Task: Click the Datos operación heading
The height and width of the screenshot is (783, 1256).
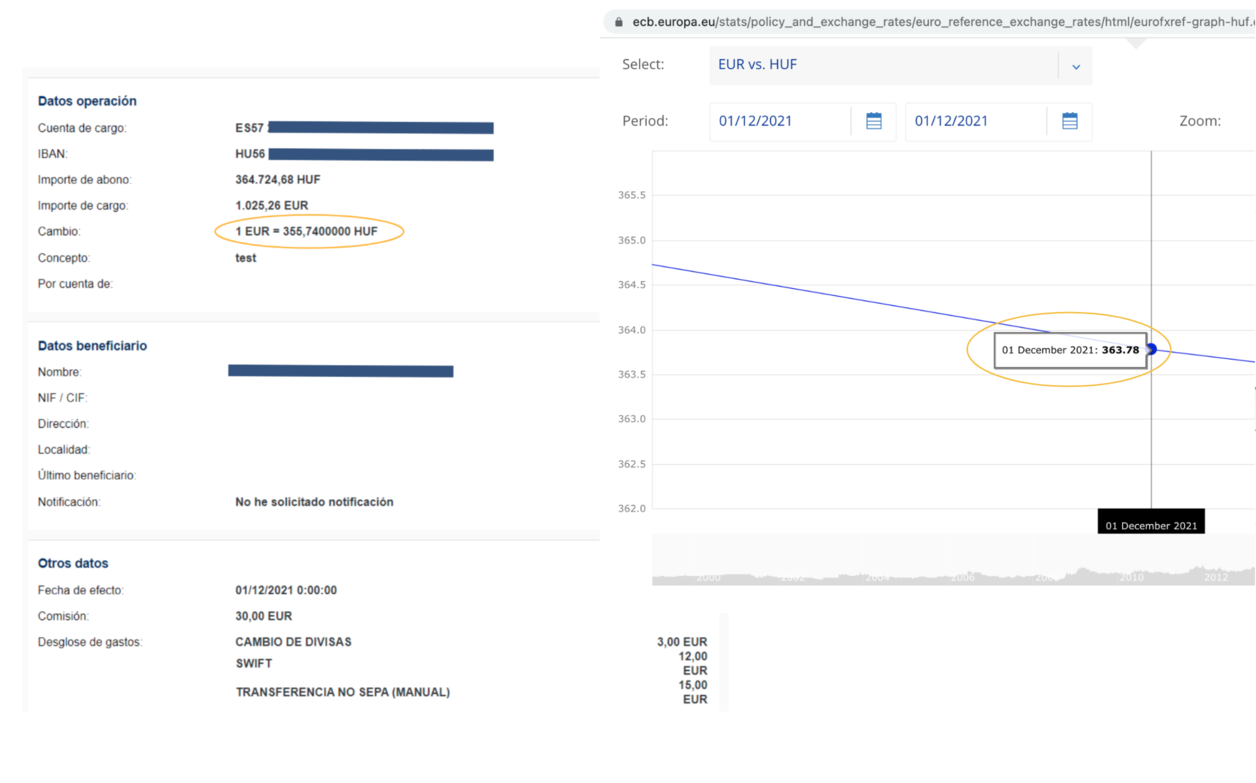Action: point(87,101)
